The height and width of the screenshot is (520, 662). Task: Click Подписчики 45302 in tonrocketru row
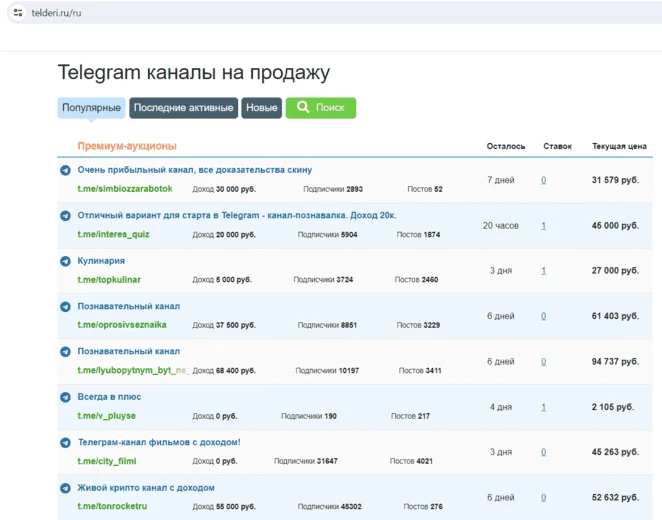(x=330, y=506)
